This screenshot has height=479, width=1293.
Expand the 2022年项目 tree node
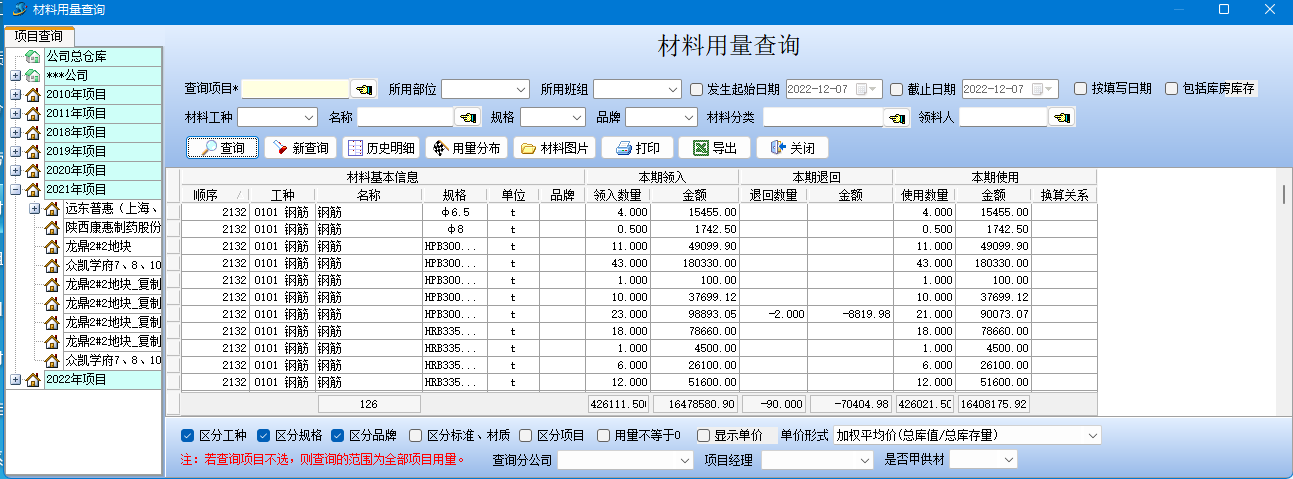click(15, 380)
